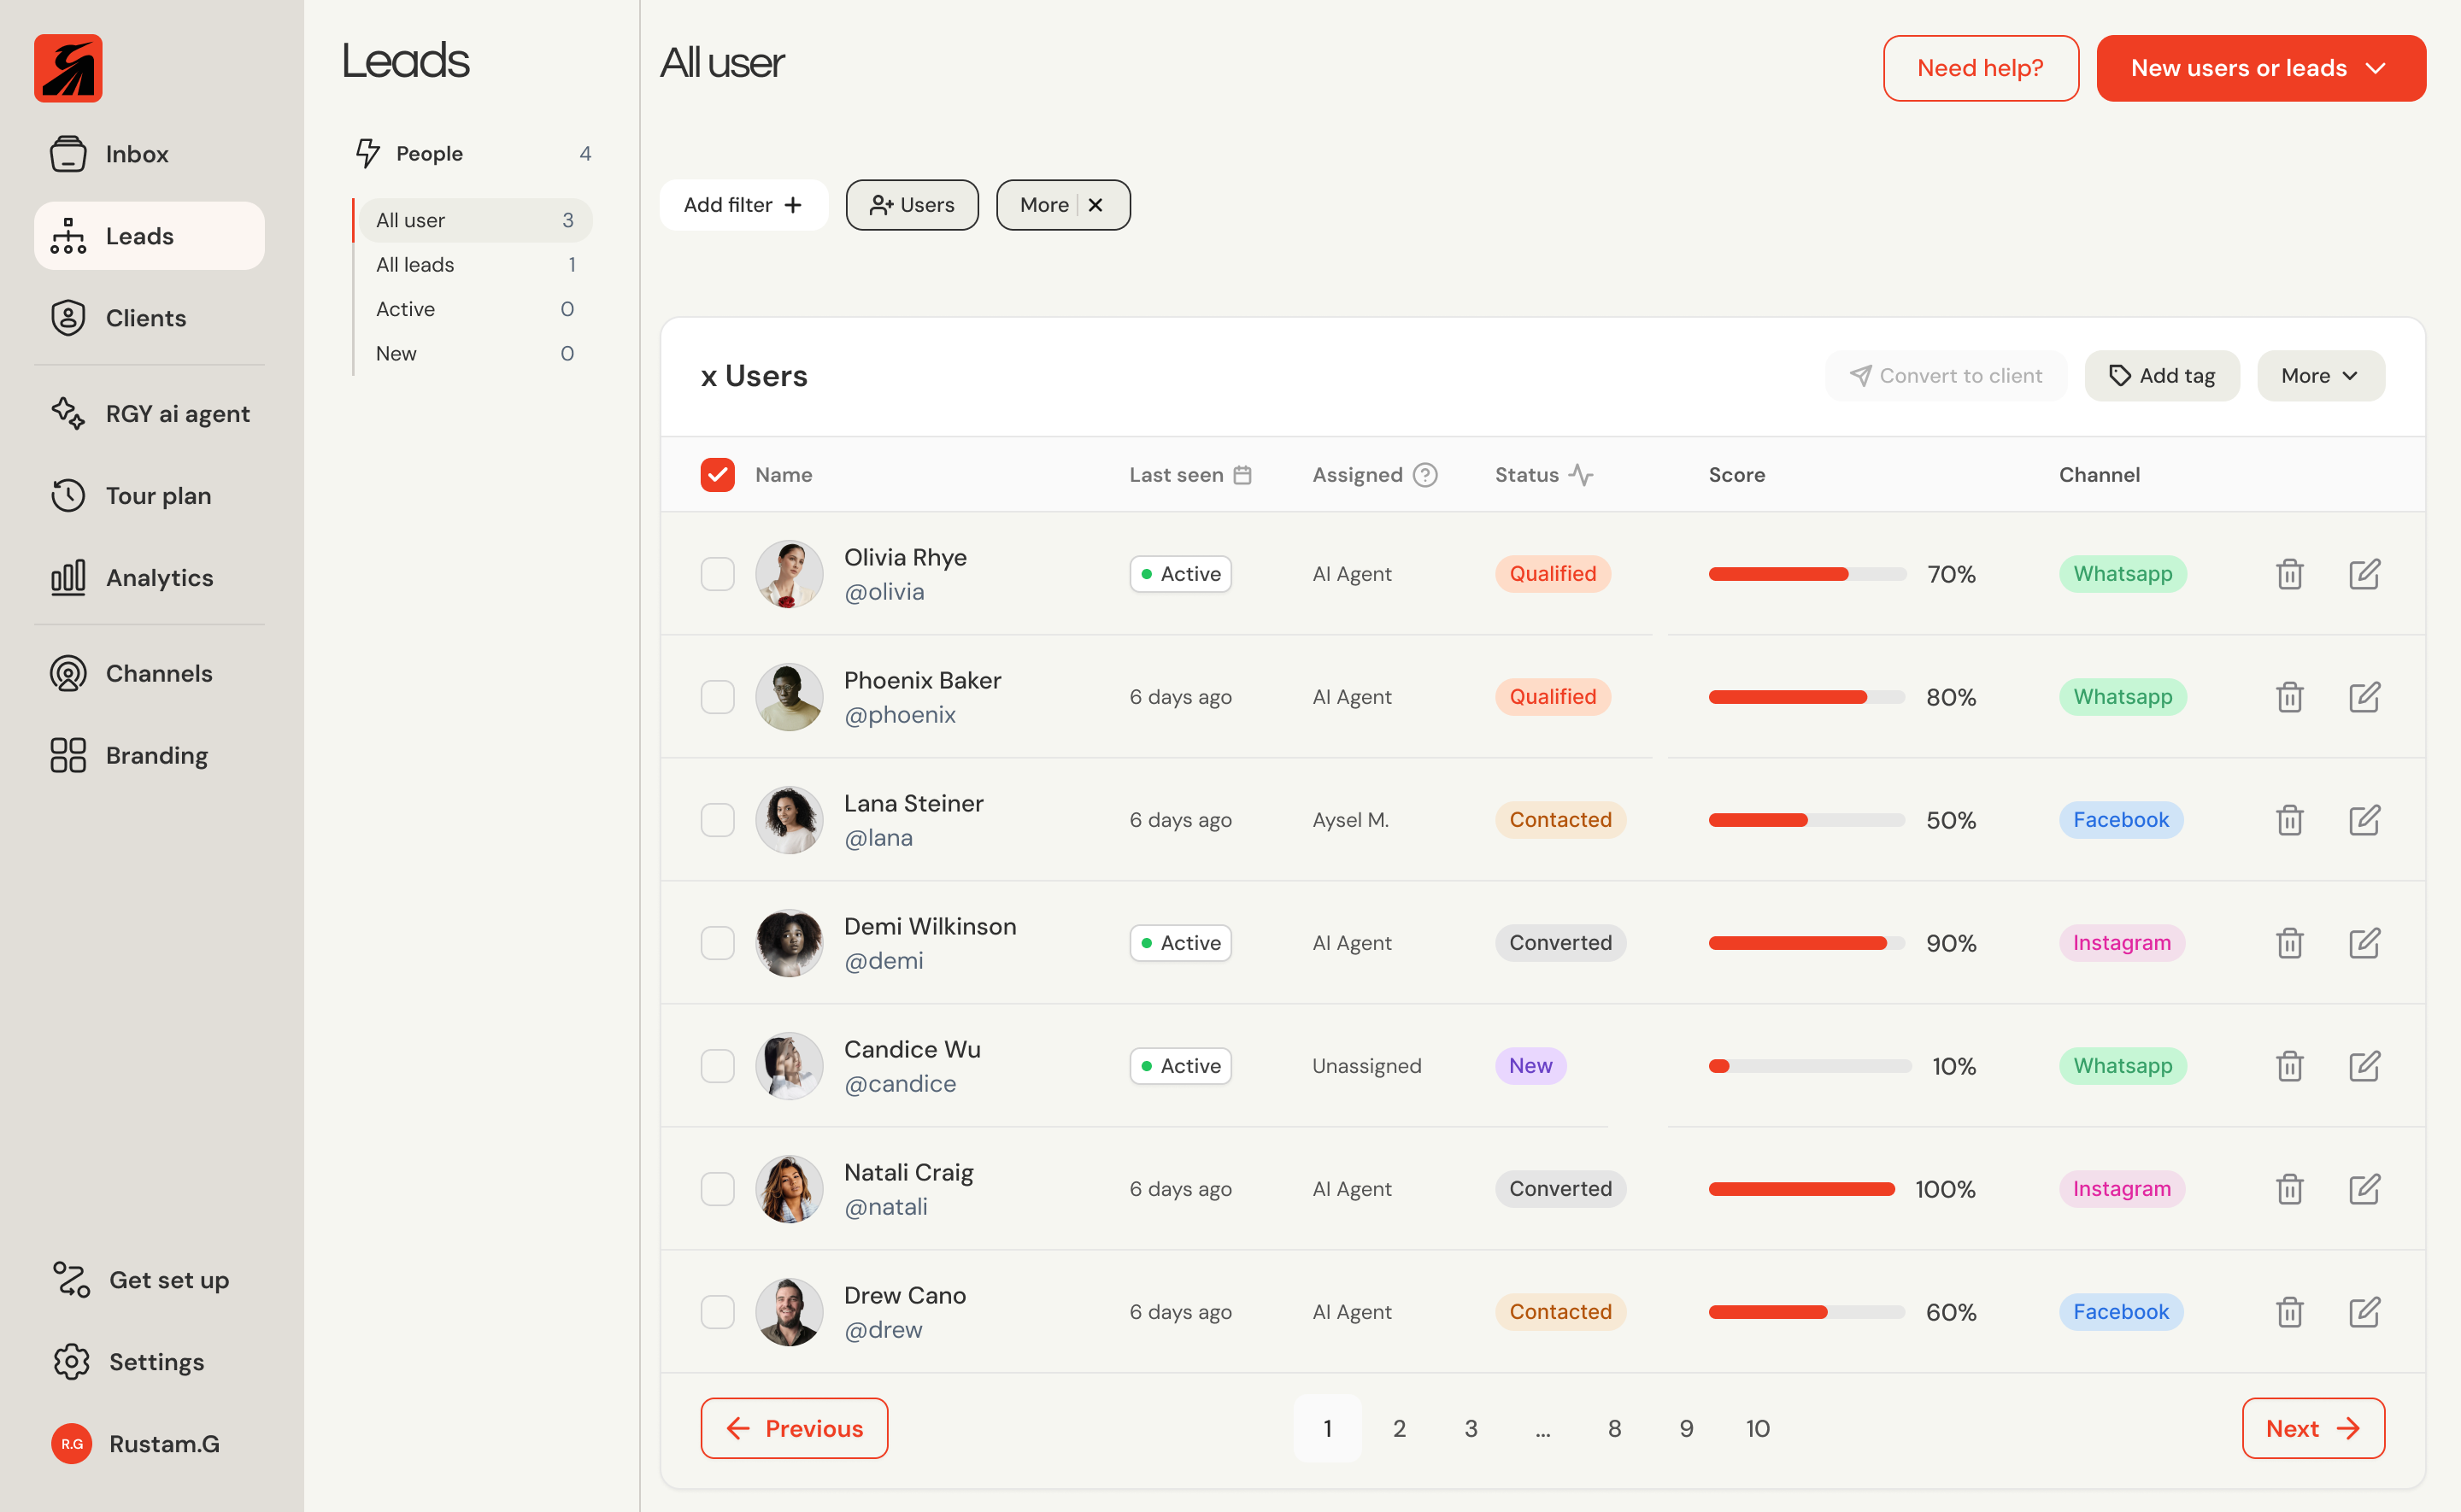
Task: Delete Olivia Rhye using the trash icon
Action: tap(2290, 573)
